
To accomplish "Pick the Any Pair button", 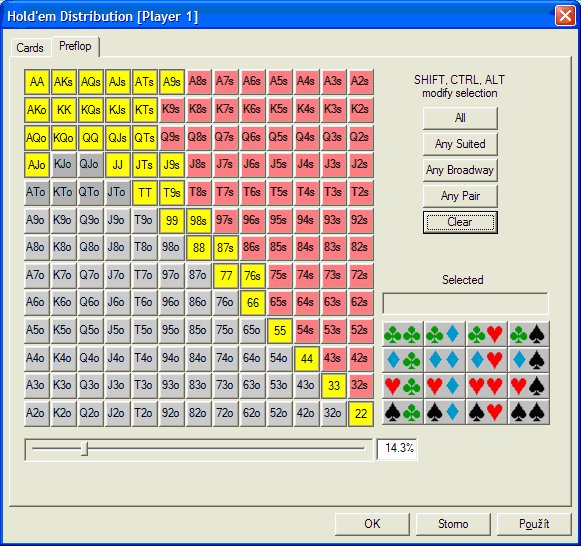I will coord(460,196).
